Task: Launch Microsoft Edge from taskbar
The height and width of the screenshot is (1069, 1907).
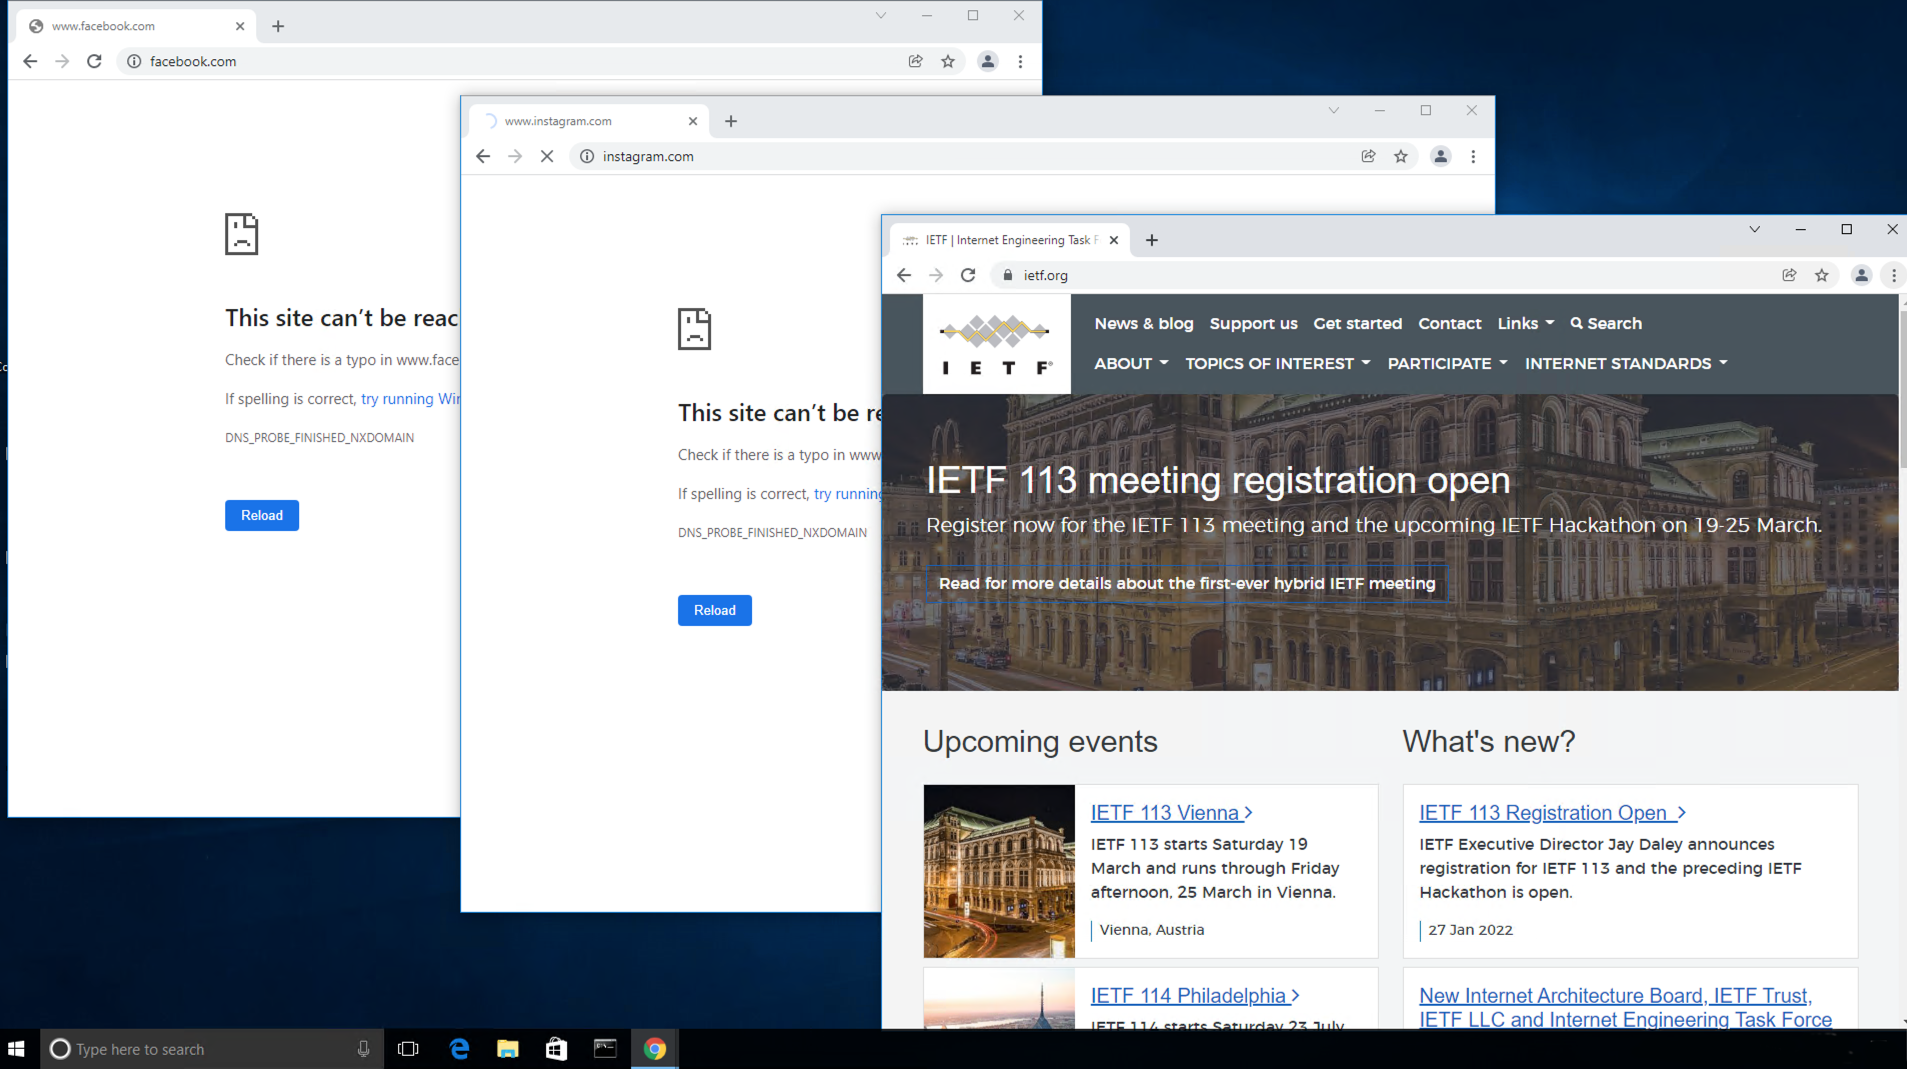Action: [459, 1049]
